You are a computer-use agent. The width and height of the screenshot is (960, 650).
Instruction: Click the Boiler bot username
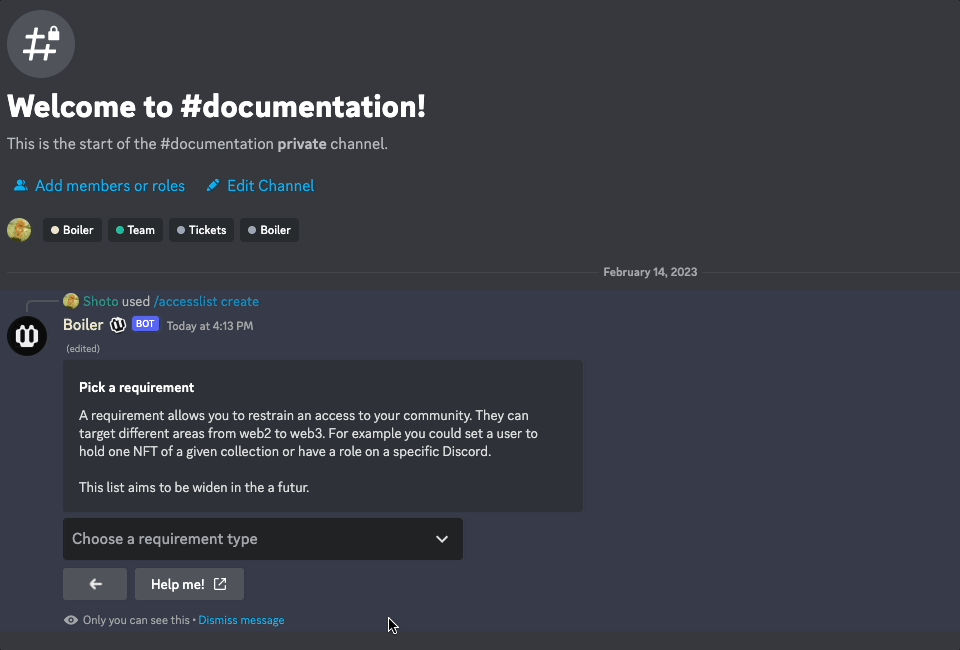[83, 325]
